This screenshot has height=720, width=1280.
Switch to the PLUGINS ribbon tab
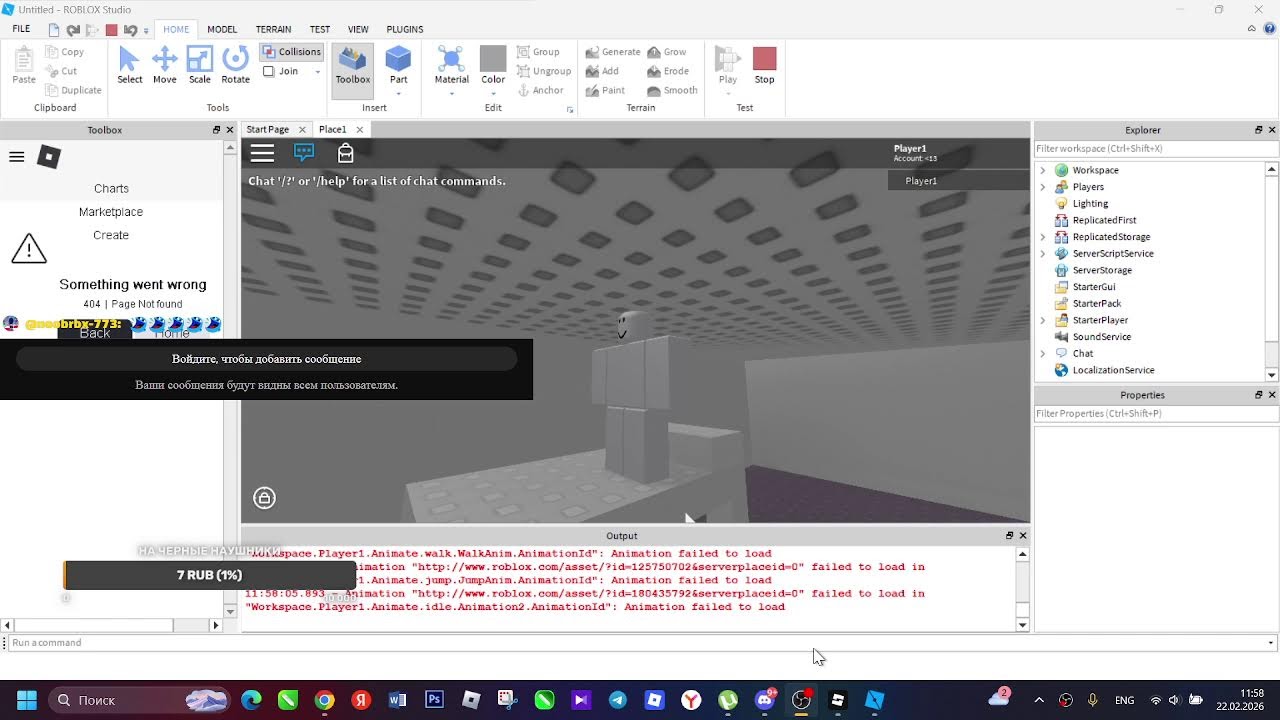(404, 29)
